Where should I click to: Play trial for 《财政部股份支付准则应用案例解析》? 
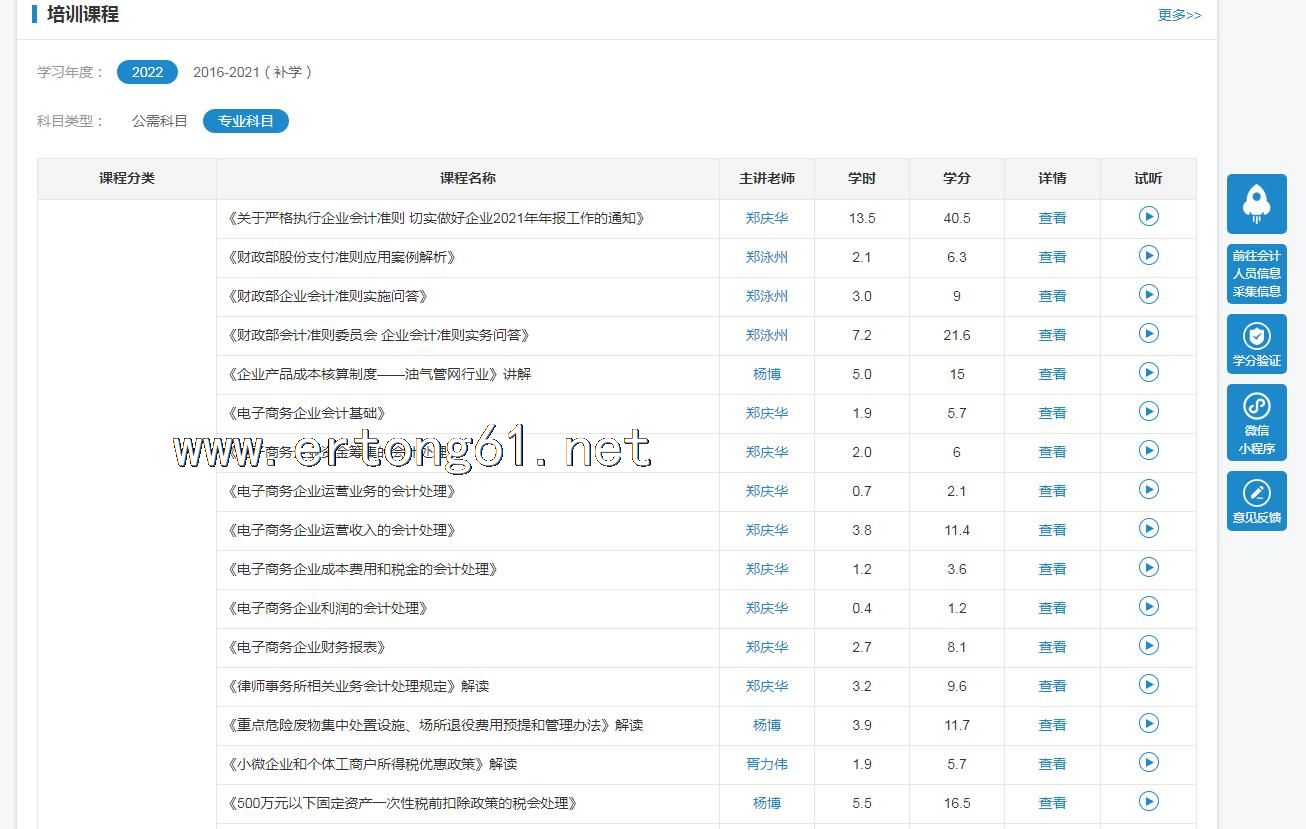pos(1148,256)
